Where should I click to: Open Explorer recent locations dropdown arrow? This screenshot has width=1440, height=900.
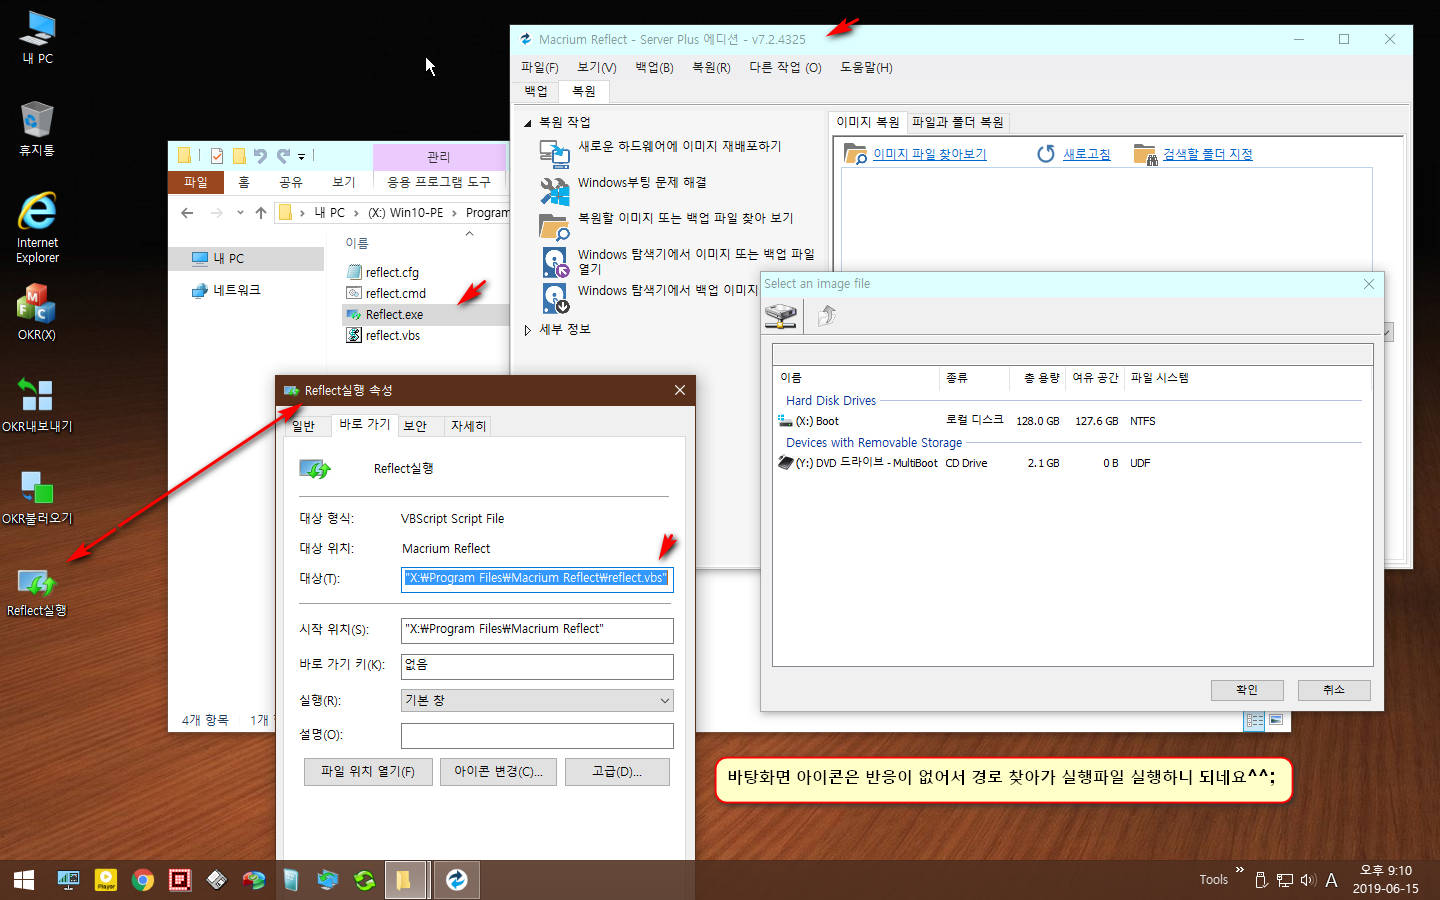click(x=240, y=212)
